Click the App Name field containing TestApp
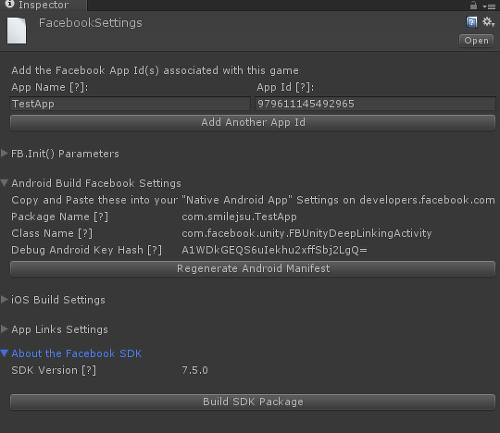Image resolution: width=500 pixels, height=433 pixels. [x=130, y=104]
